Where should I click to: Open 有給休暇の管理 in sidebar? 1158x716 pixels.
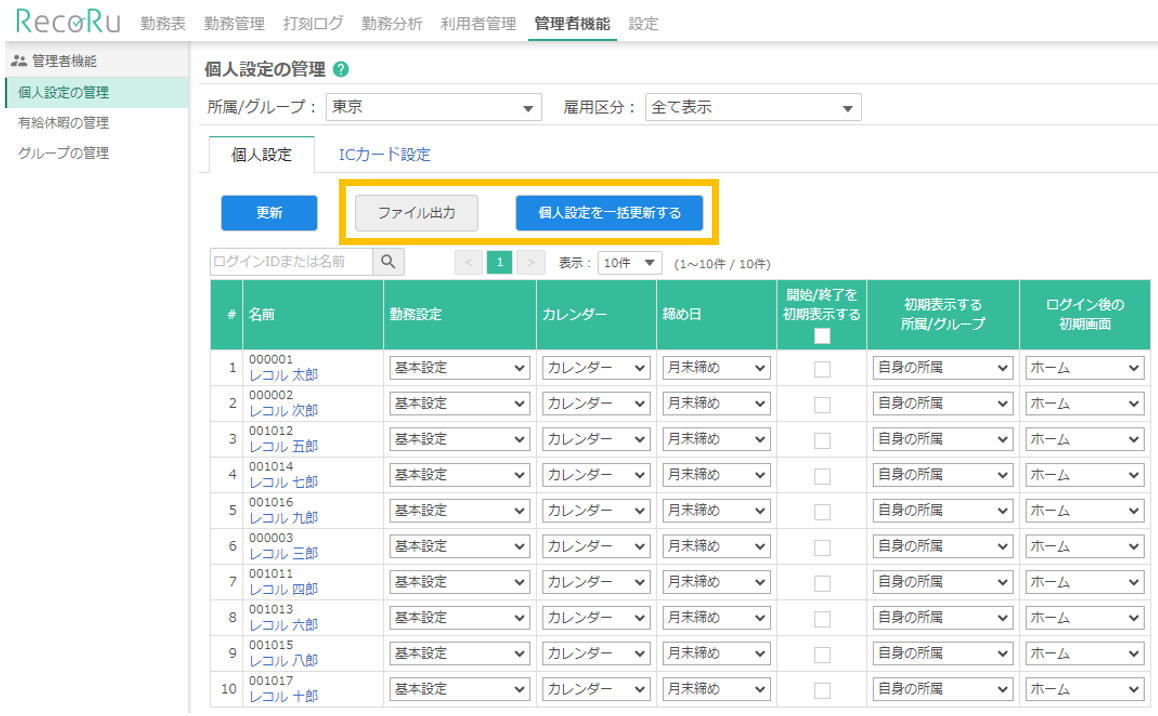[64, 123]
